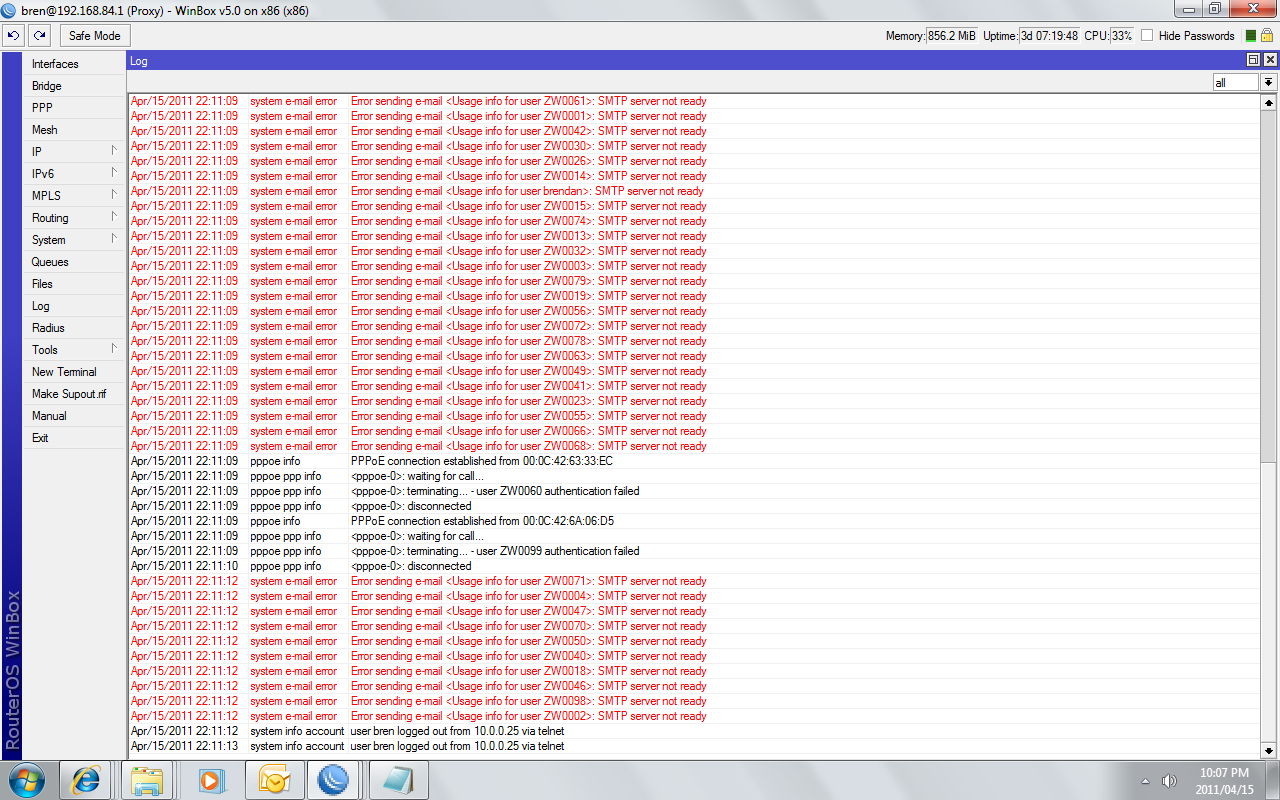The height and width of the screenshot is (800, 1280).
Task: Open the Windows Start menu
Action: pyautogui.click(x=28, y=779)
